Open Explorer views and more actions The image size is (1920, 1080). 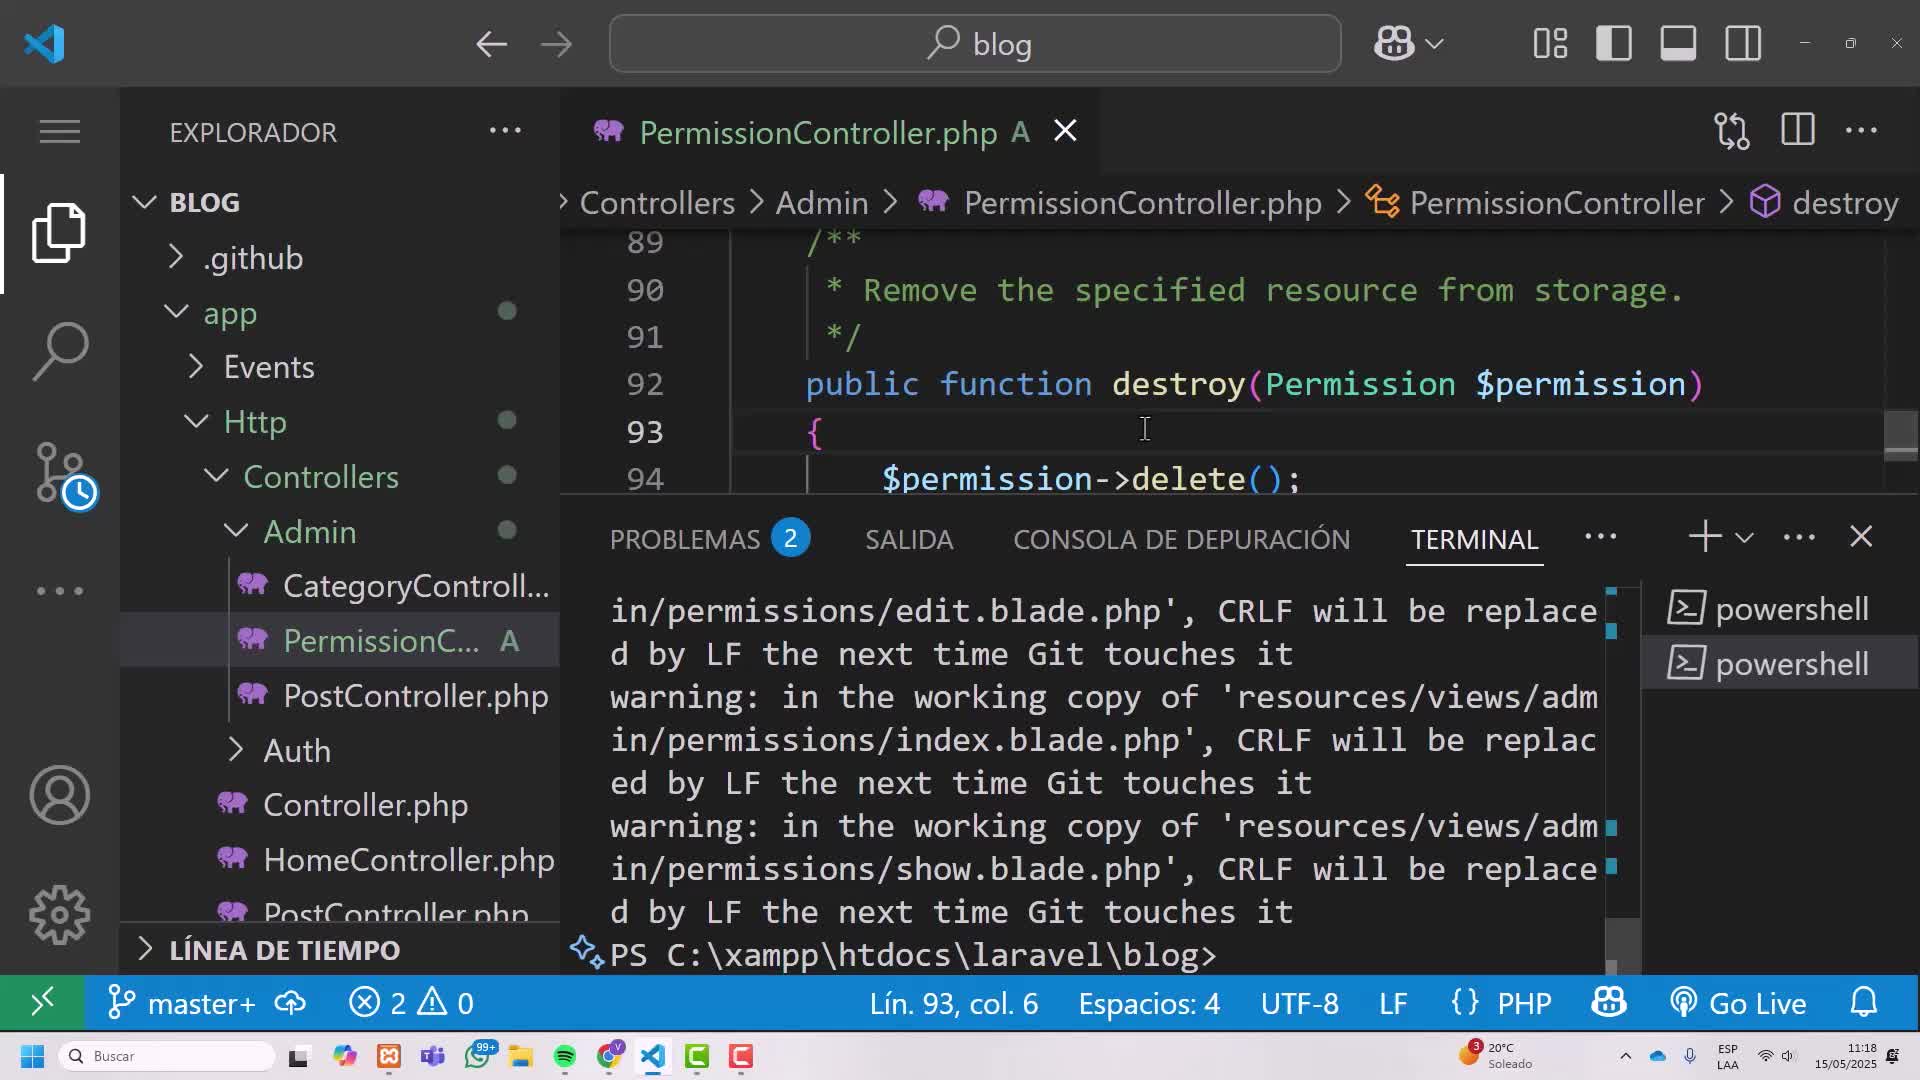505,131
